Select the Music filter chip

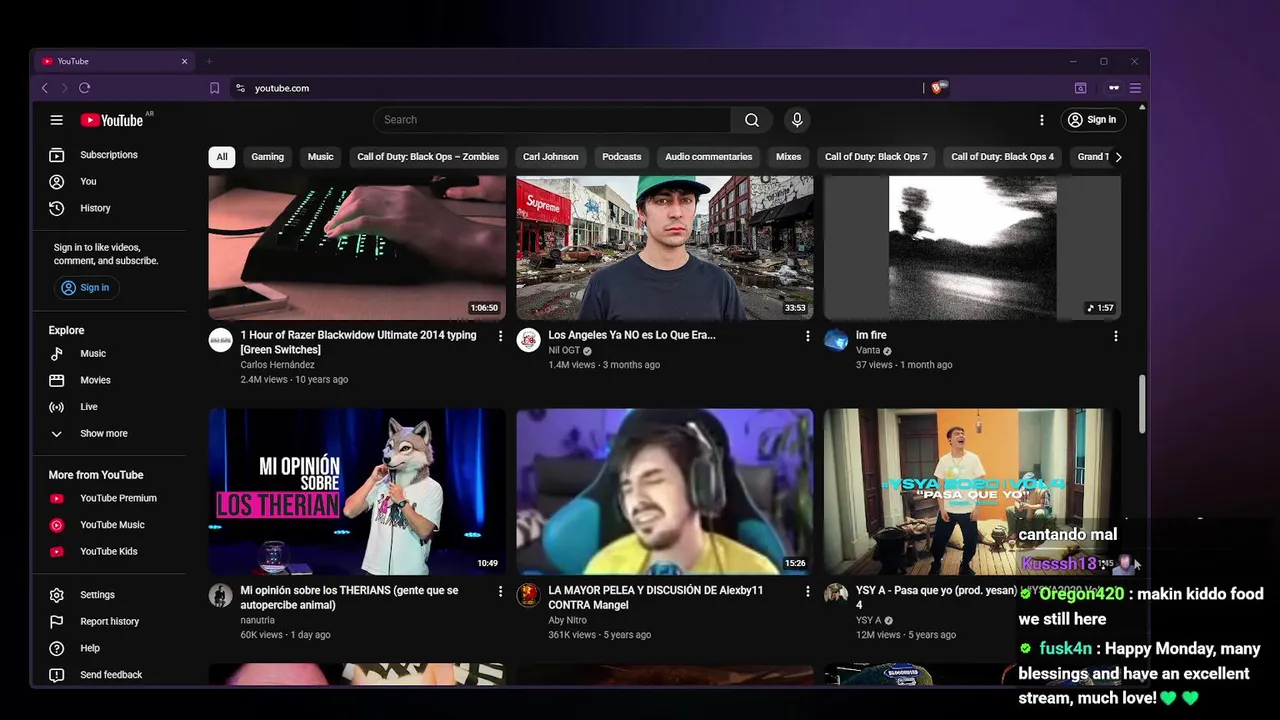tap(321, 157)
